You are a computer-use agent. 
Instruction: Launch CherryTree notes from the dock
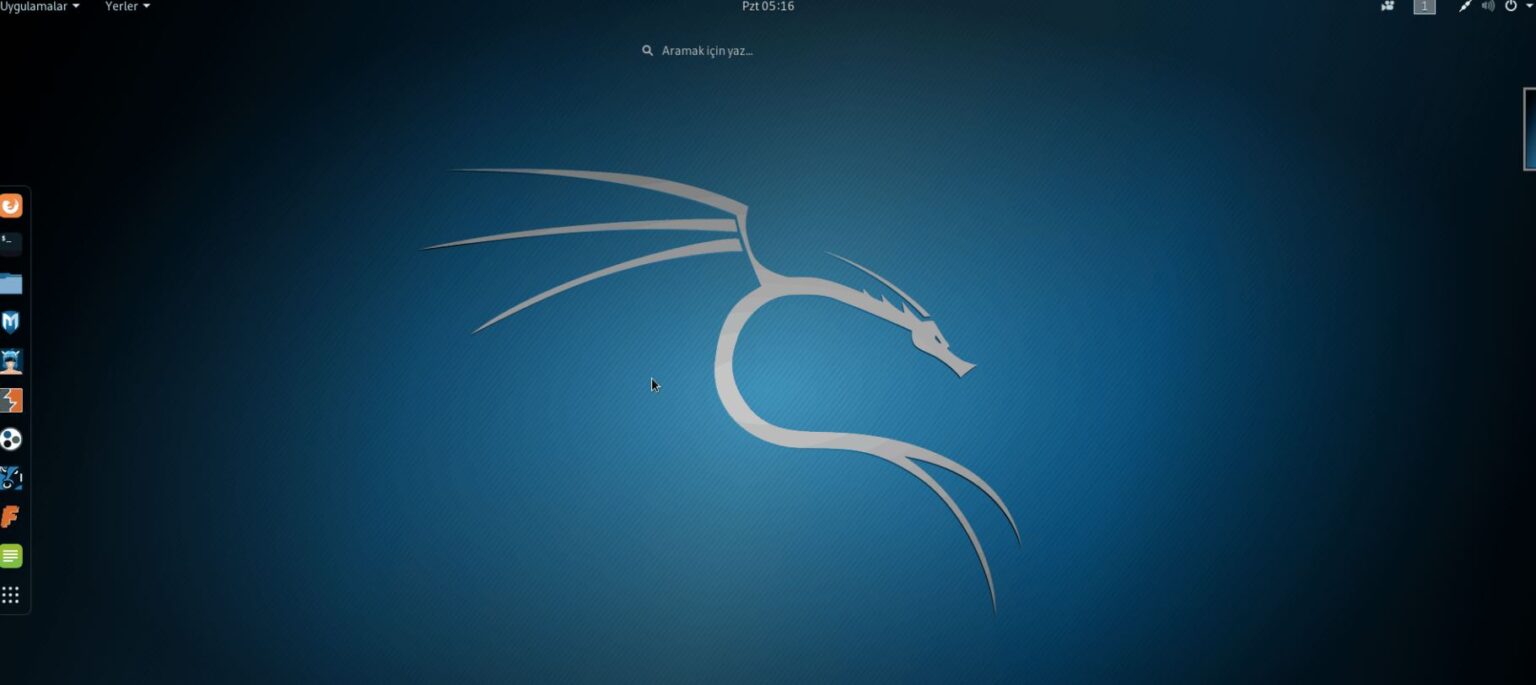coord(11,556)
